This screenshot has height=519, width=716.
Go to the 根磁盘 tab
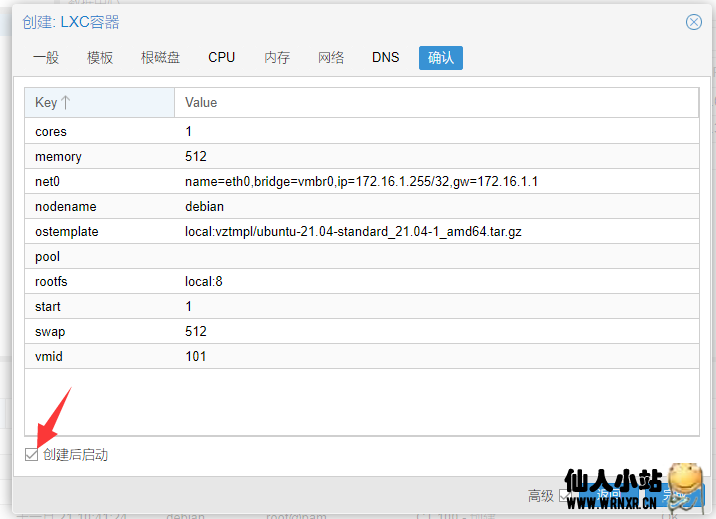click(160, 58)
